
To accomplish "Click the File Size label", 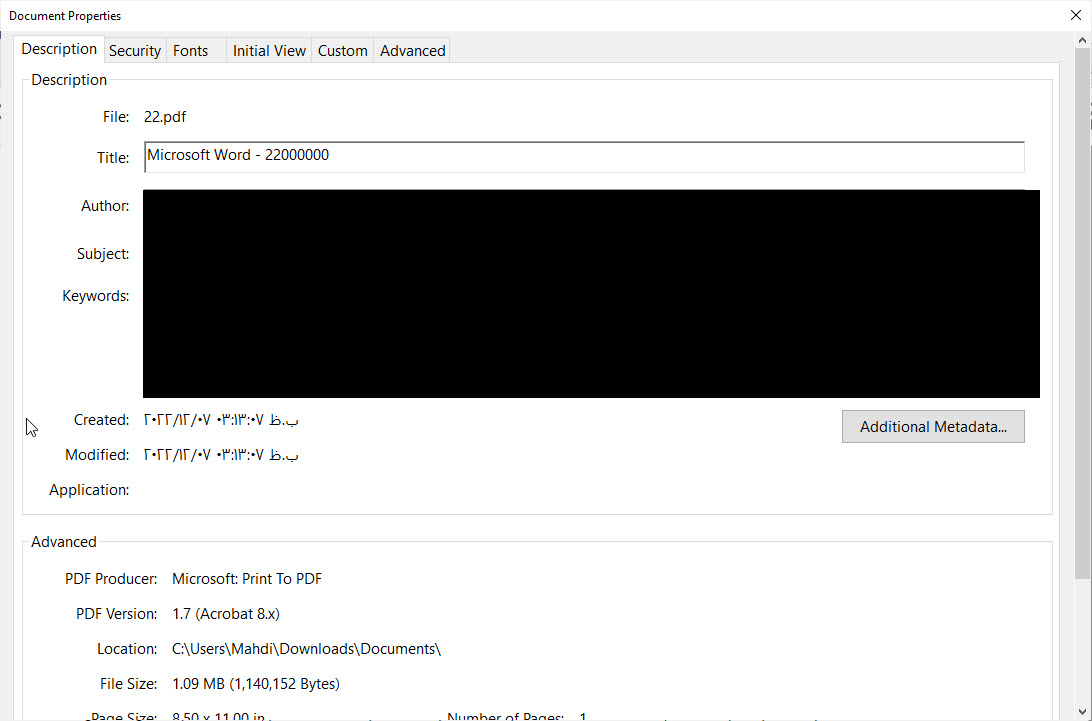I will [x=128, y=684].
